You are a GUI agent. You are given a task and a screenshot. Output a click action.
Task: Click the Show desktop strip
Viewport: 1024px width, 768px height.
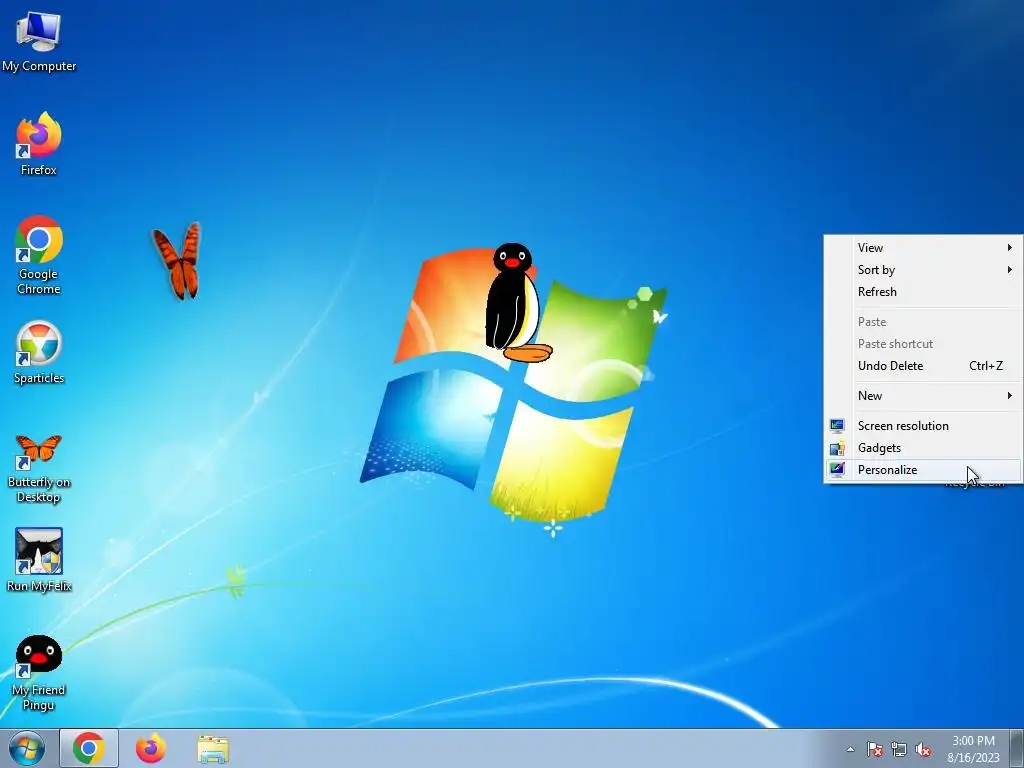(x=1017, y=748)
